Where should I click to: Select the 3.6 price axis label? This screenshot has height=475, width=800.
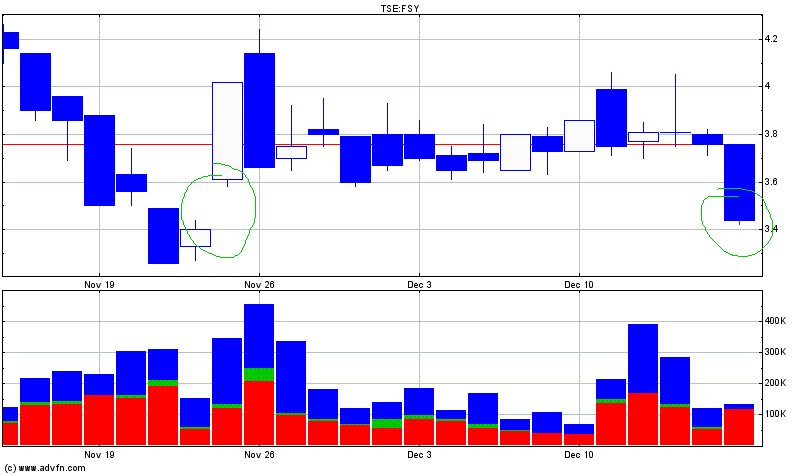771,182
